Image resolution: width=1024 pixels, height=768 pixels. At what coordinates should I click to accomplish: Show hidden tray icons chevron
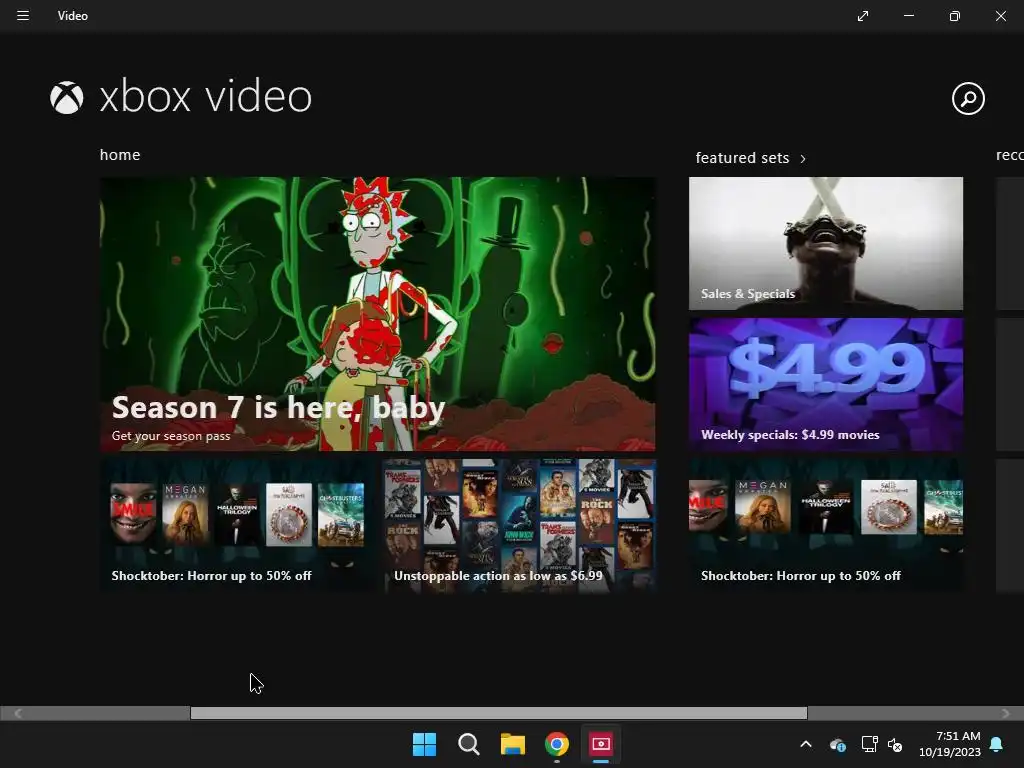806,744
